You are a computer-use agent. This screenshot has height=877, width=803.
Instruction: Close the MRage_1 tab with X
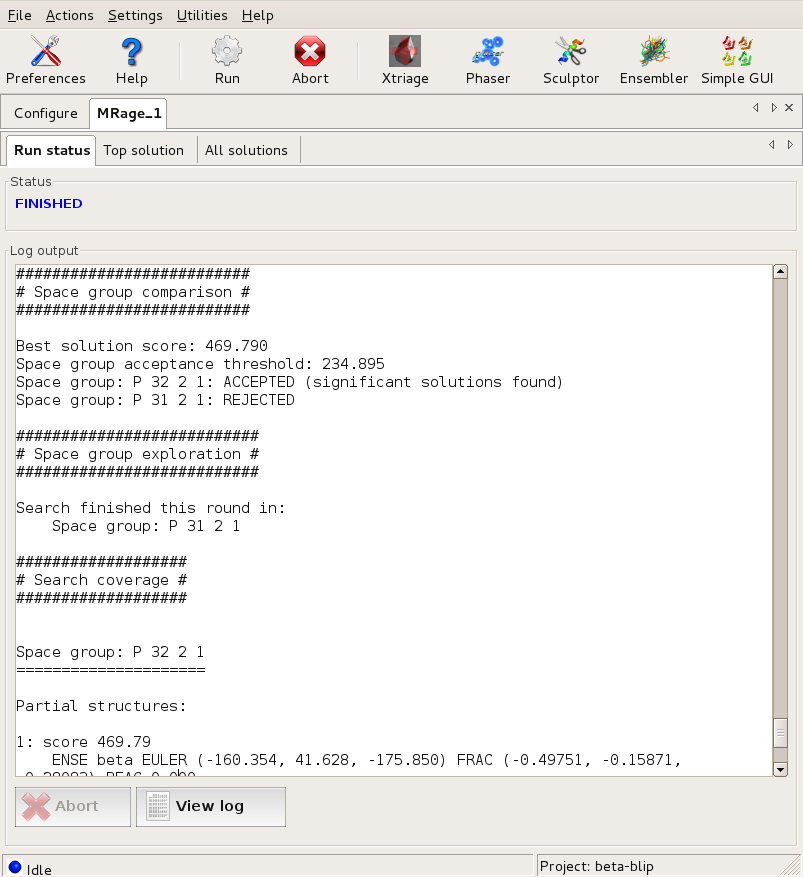pos(789,108)
